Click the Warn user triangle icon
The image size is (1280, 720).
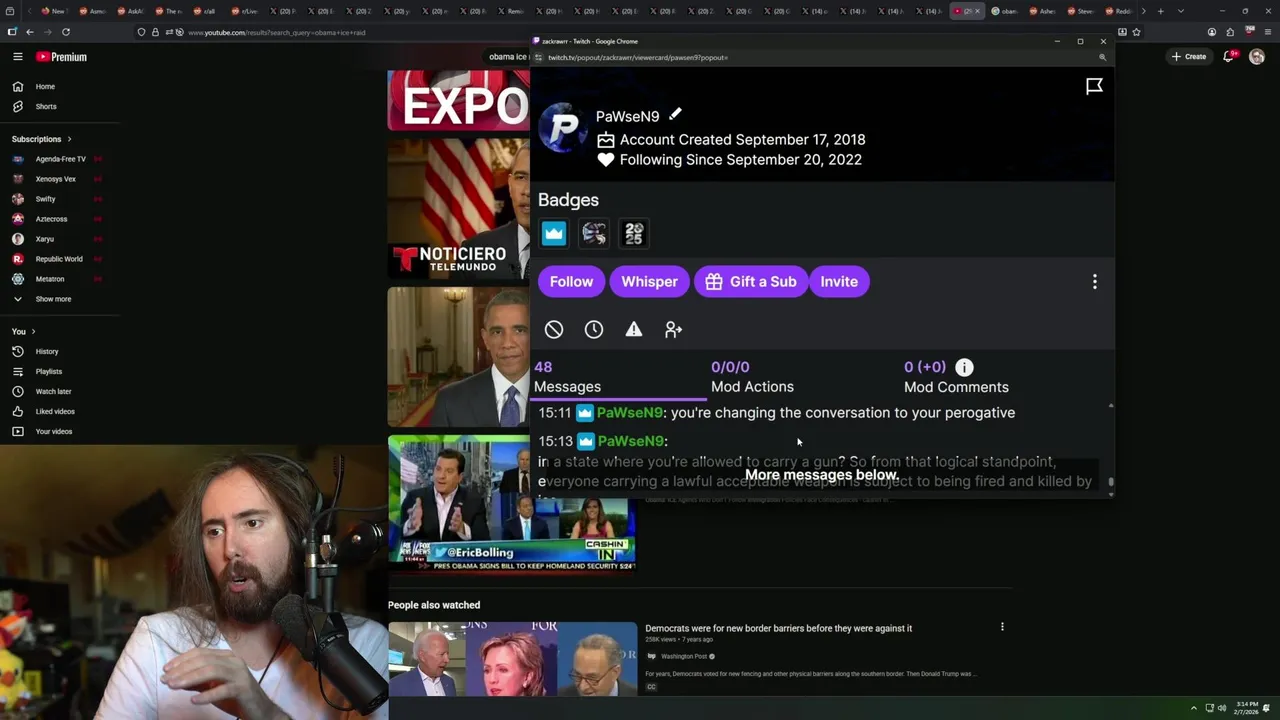634,329
